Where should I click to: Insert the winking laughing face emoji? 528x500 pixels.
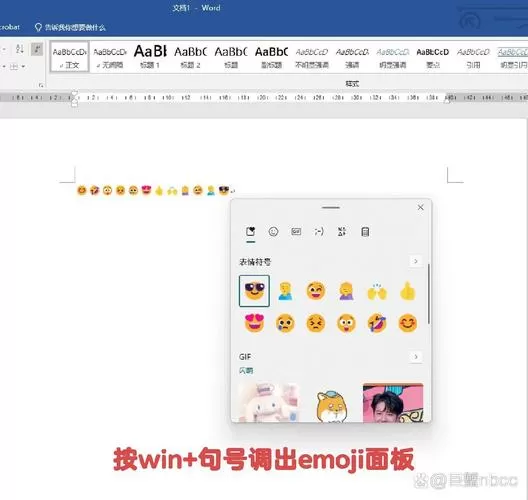tap(316, 291)
